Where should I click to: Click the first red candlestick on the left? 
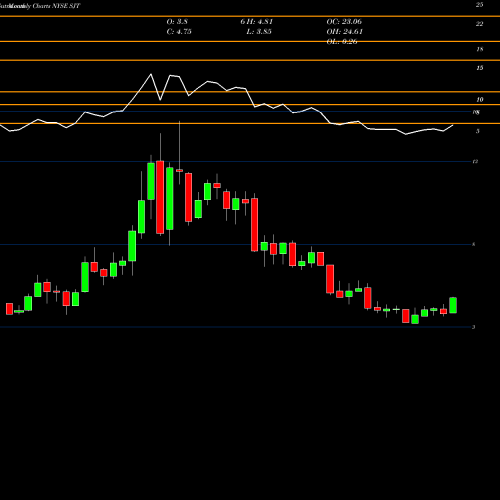coord(9,309)
